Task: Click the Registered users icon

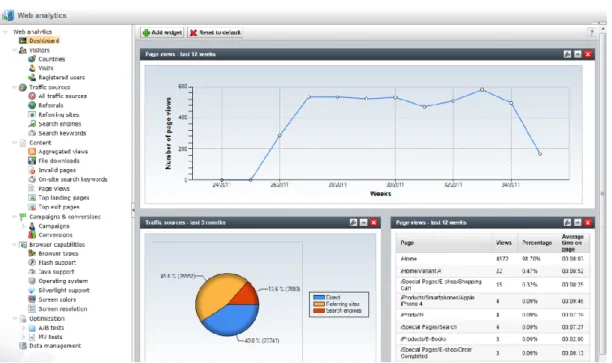Action: coord(32,77)
